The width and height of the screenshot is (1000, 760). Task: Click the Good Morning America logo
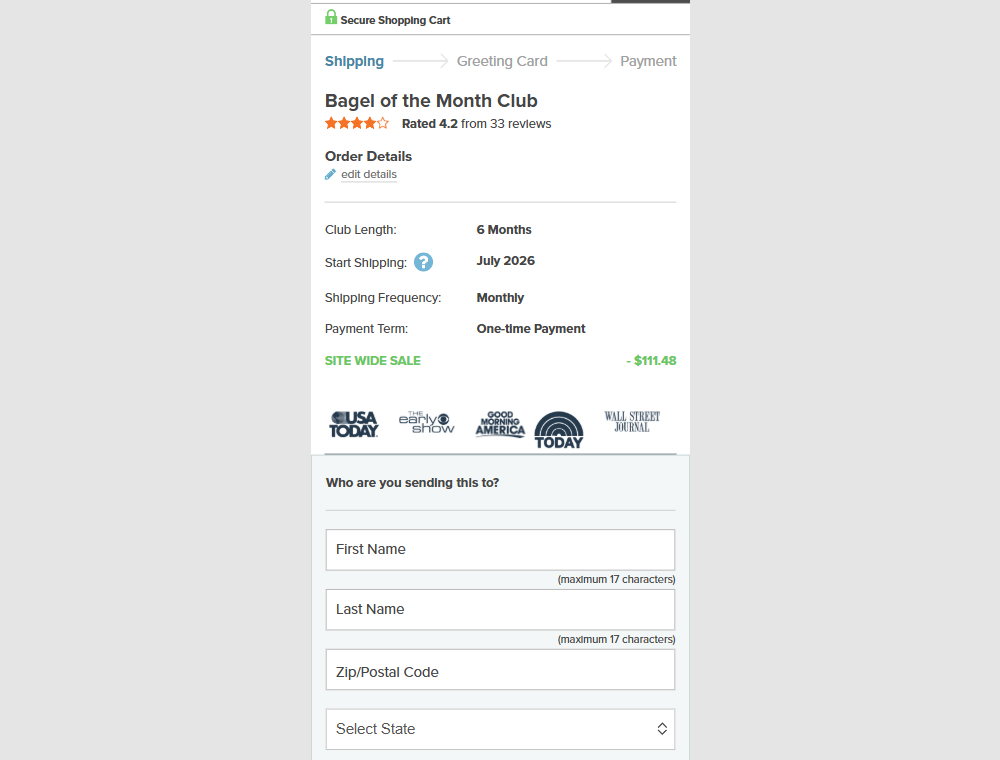click(x=500, y=424)
